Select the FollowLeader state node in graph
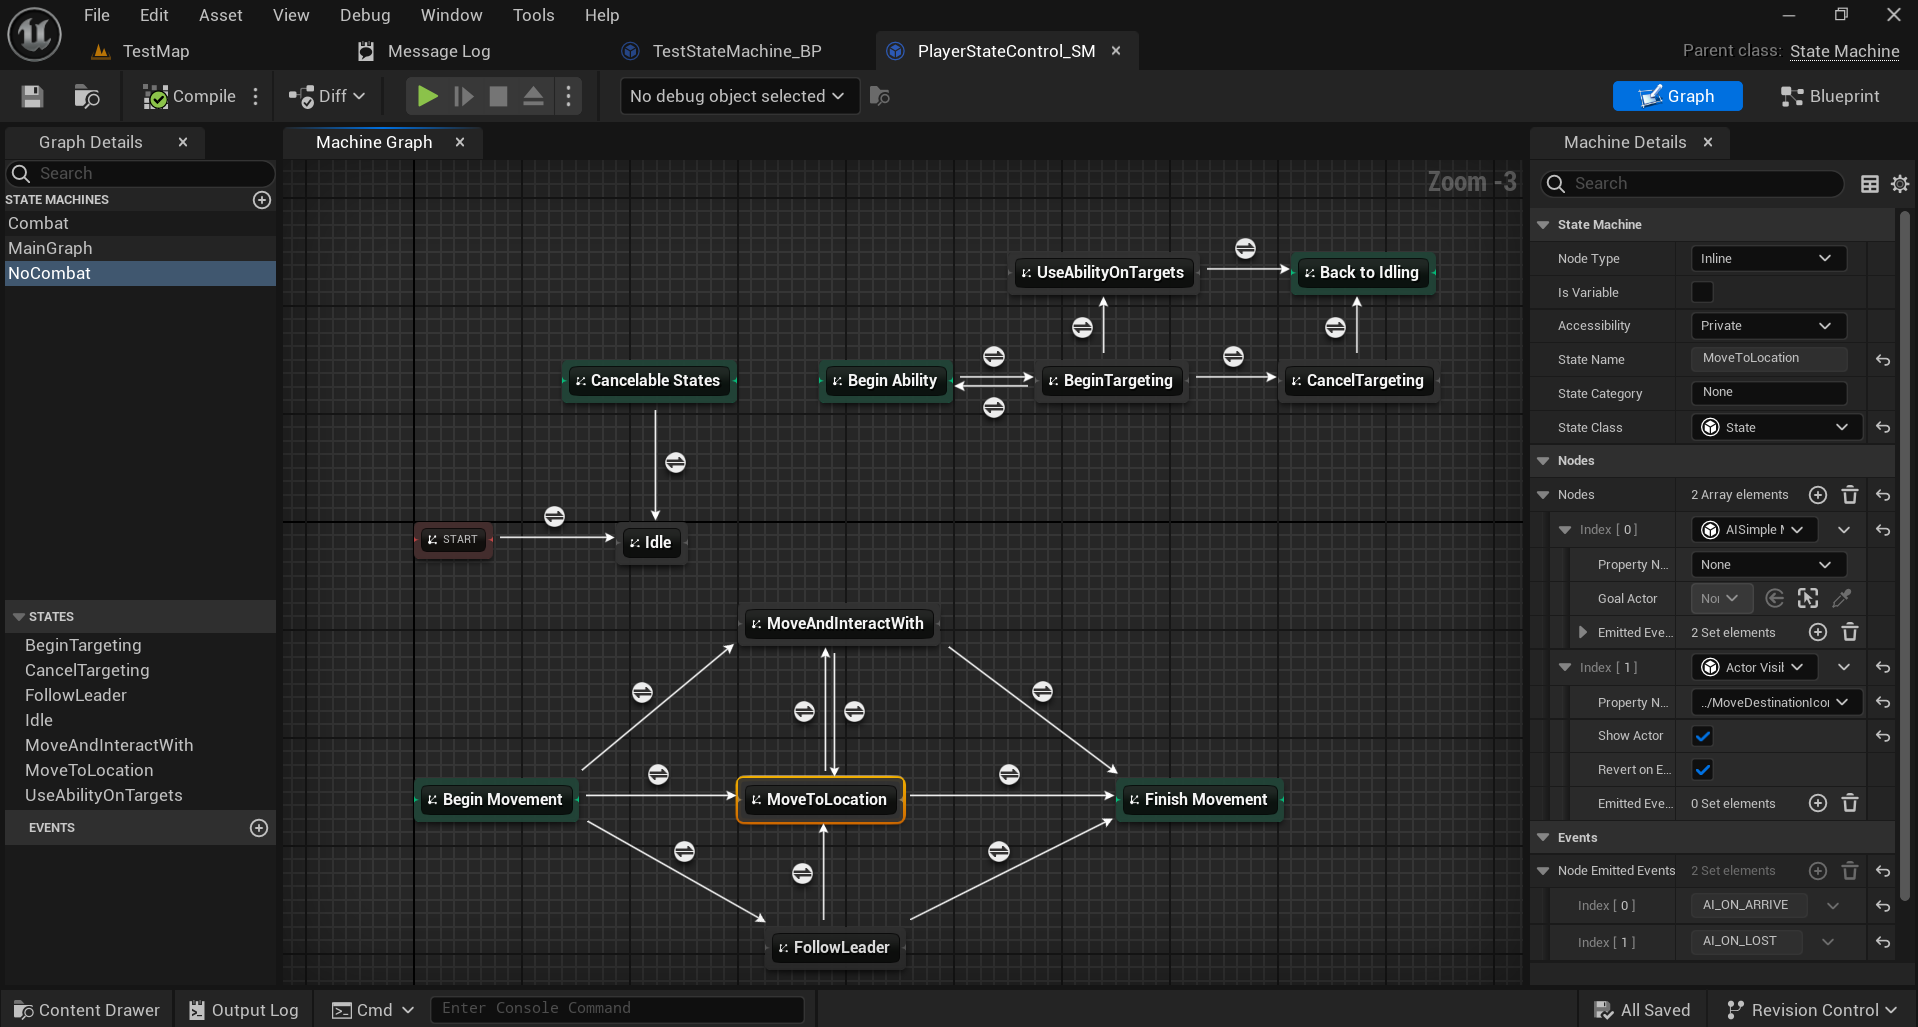 (836, 947)
